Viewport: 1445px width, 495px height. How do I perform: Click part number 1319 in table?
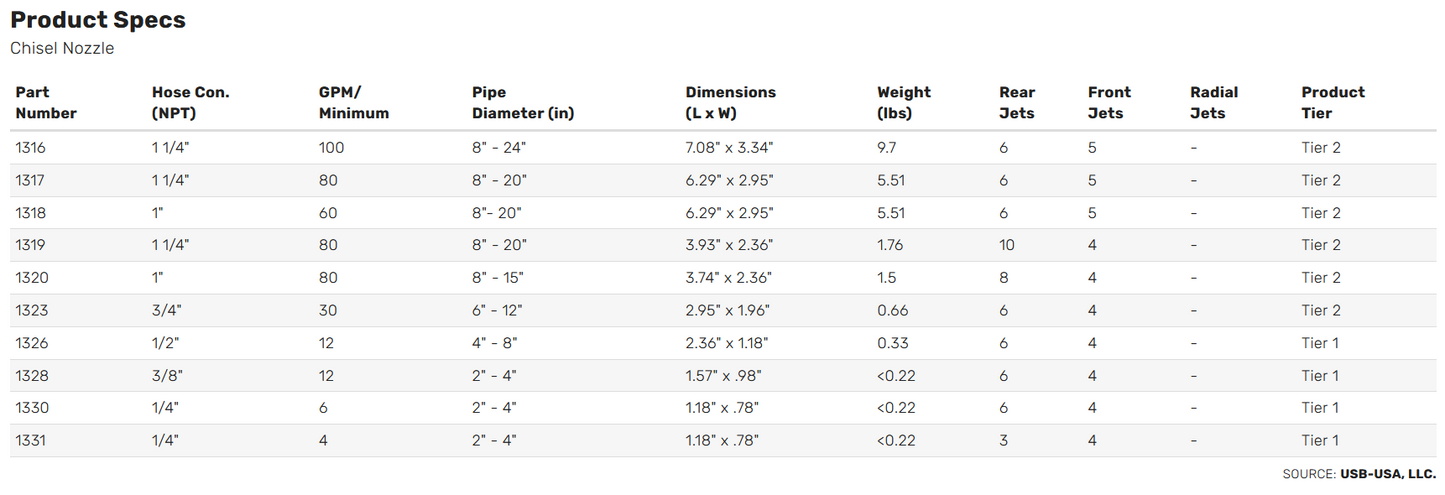(x=30, y=245)
